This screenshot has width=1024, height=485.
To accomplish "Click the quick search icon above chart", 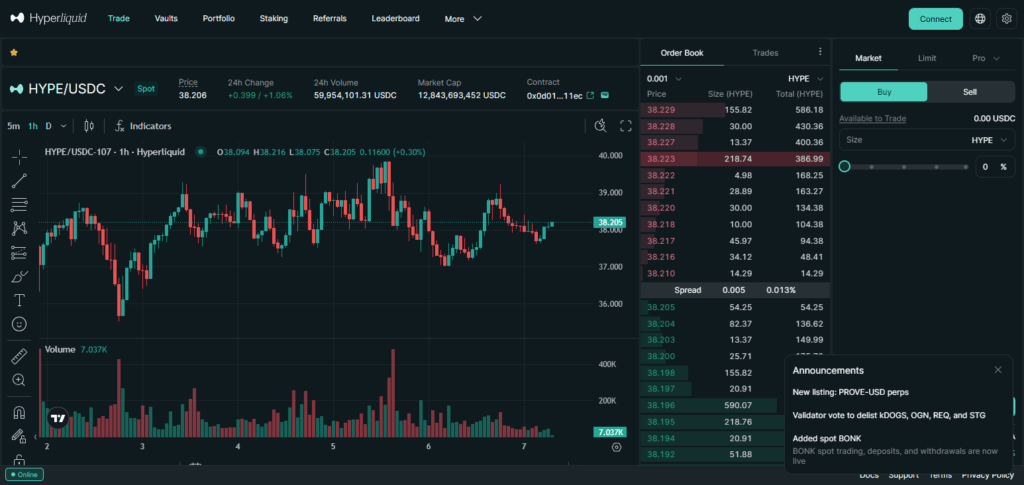I will click(x=600, y=126).
